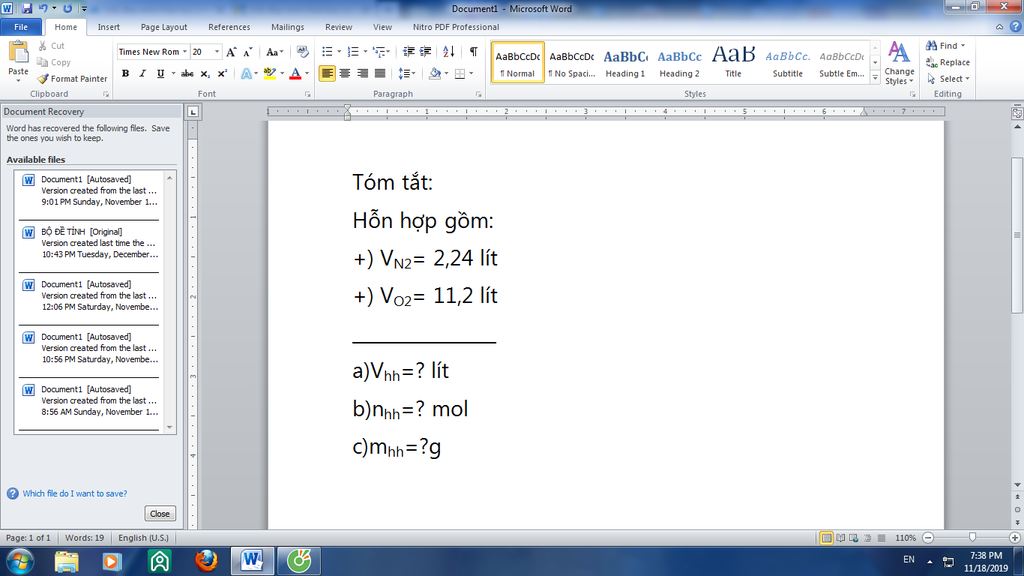Toggle Italic formatting

click(x=142, y=74)
